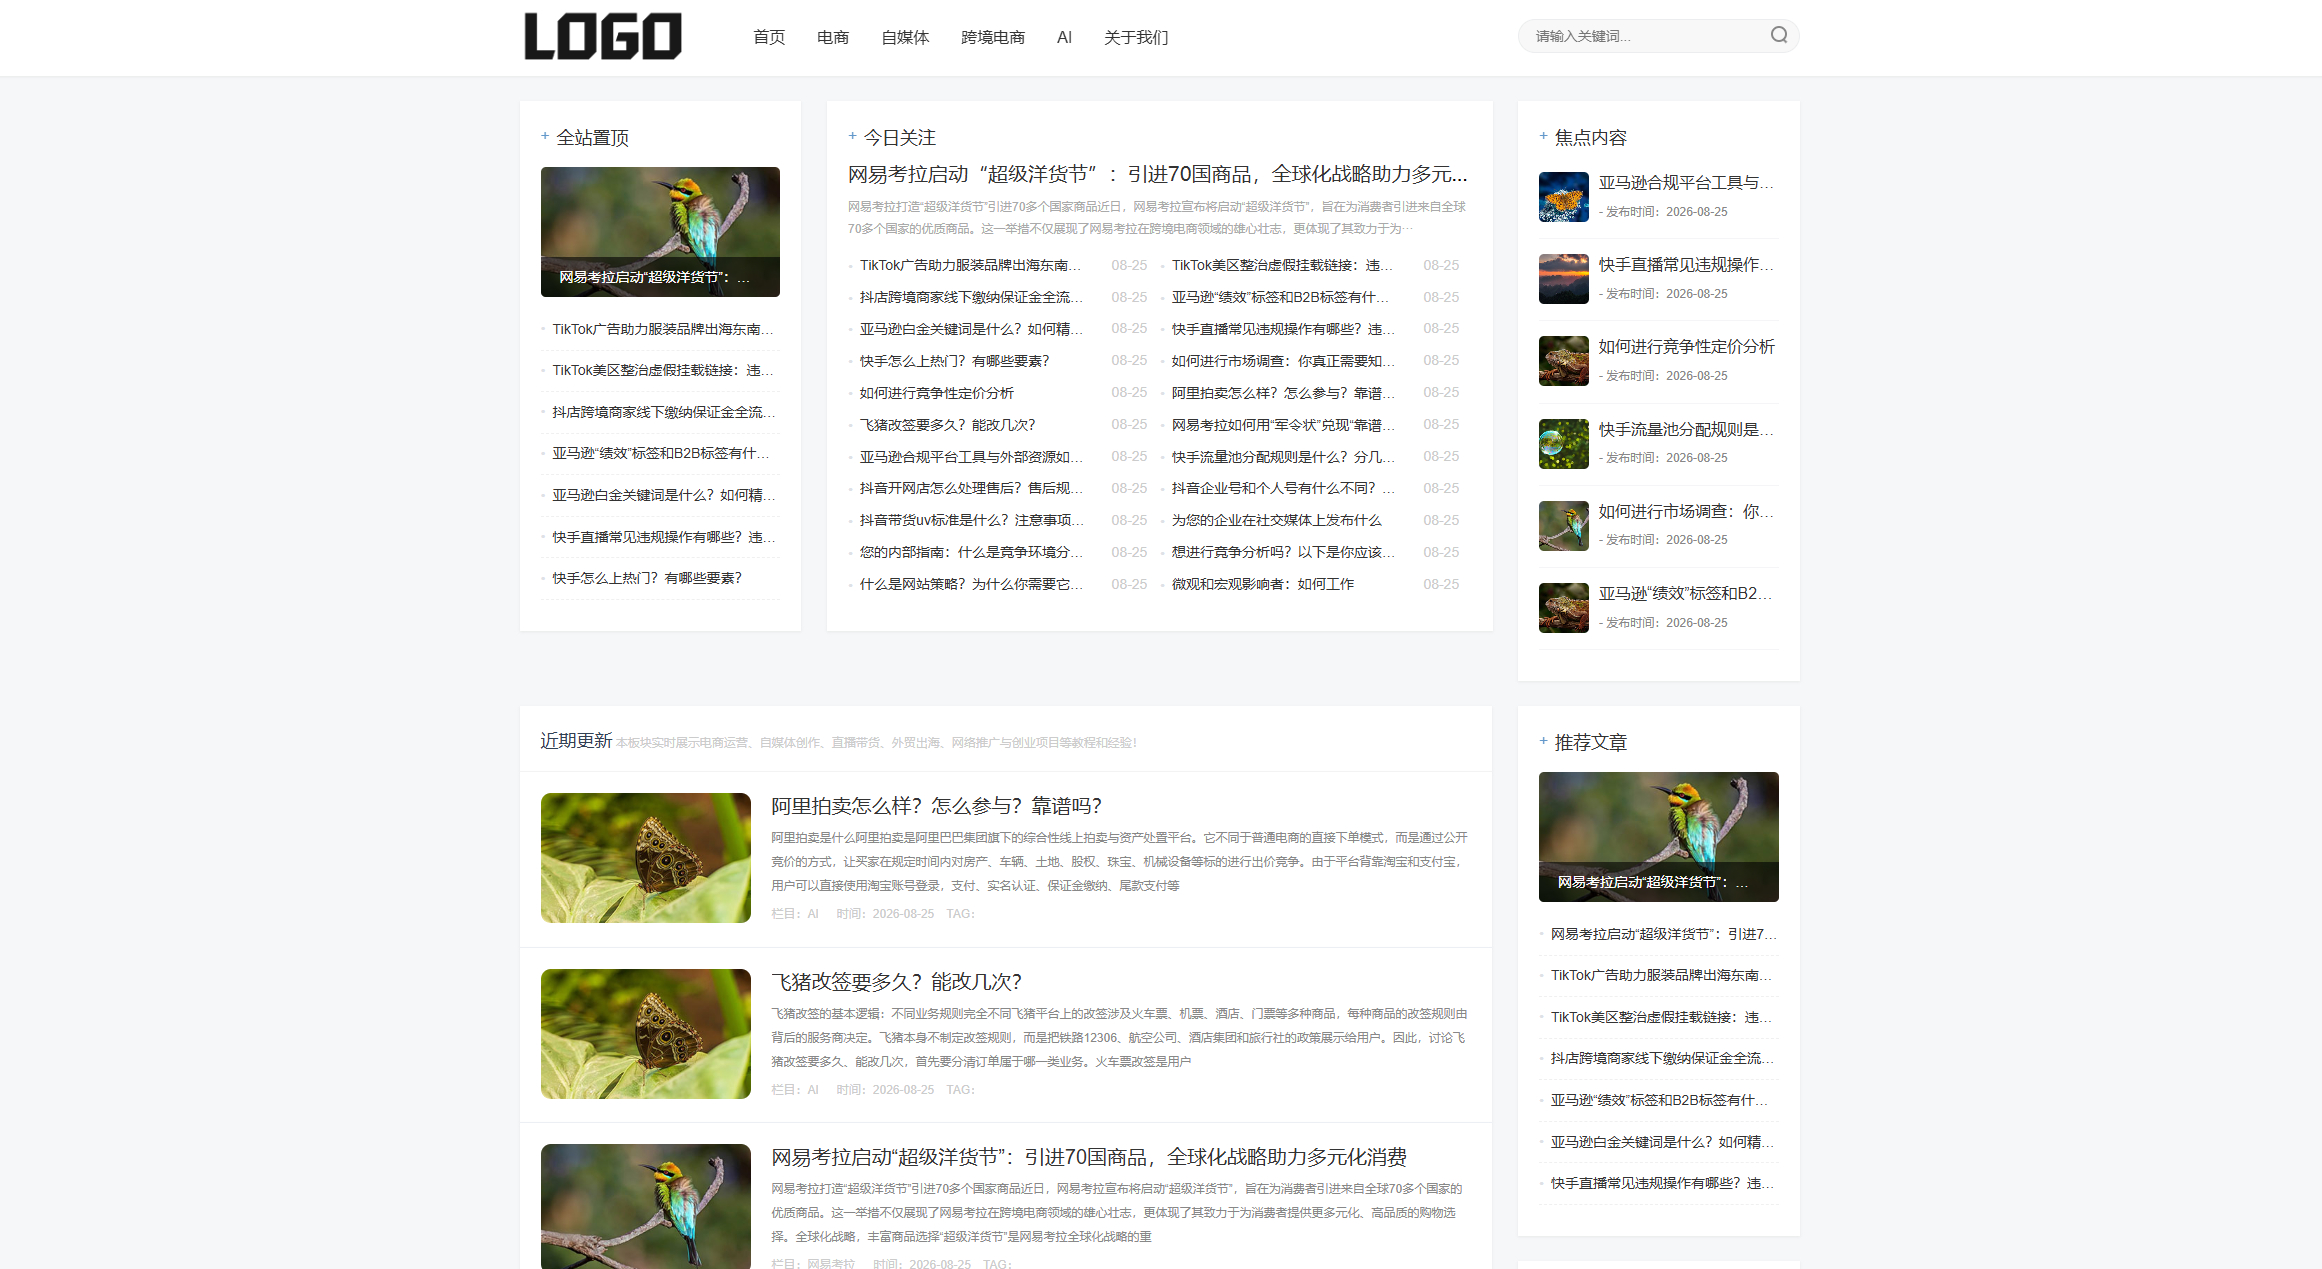Open headline 网易考拉启动"超级洋货节" in 今日关注

pyautogui.click(x=1158, y=174)
